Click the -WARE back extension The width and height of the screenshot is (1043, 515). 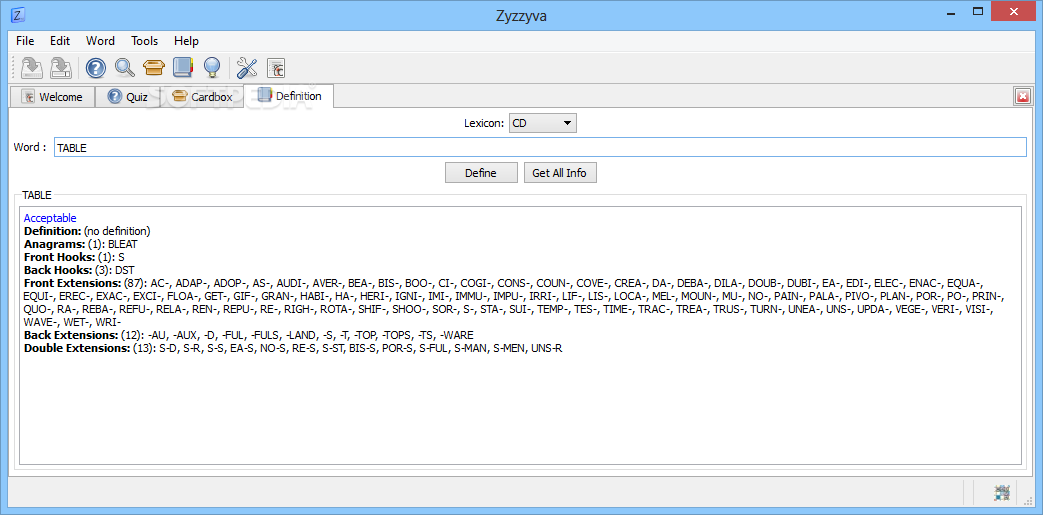point(456,335)
